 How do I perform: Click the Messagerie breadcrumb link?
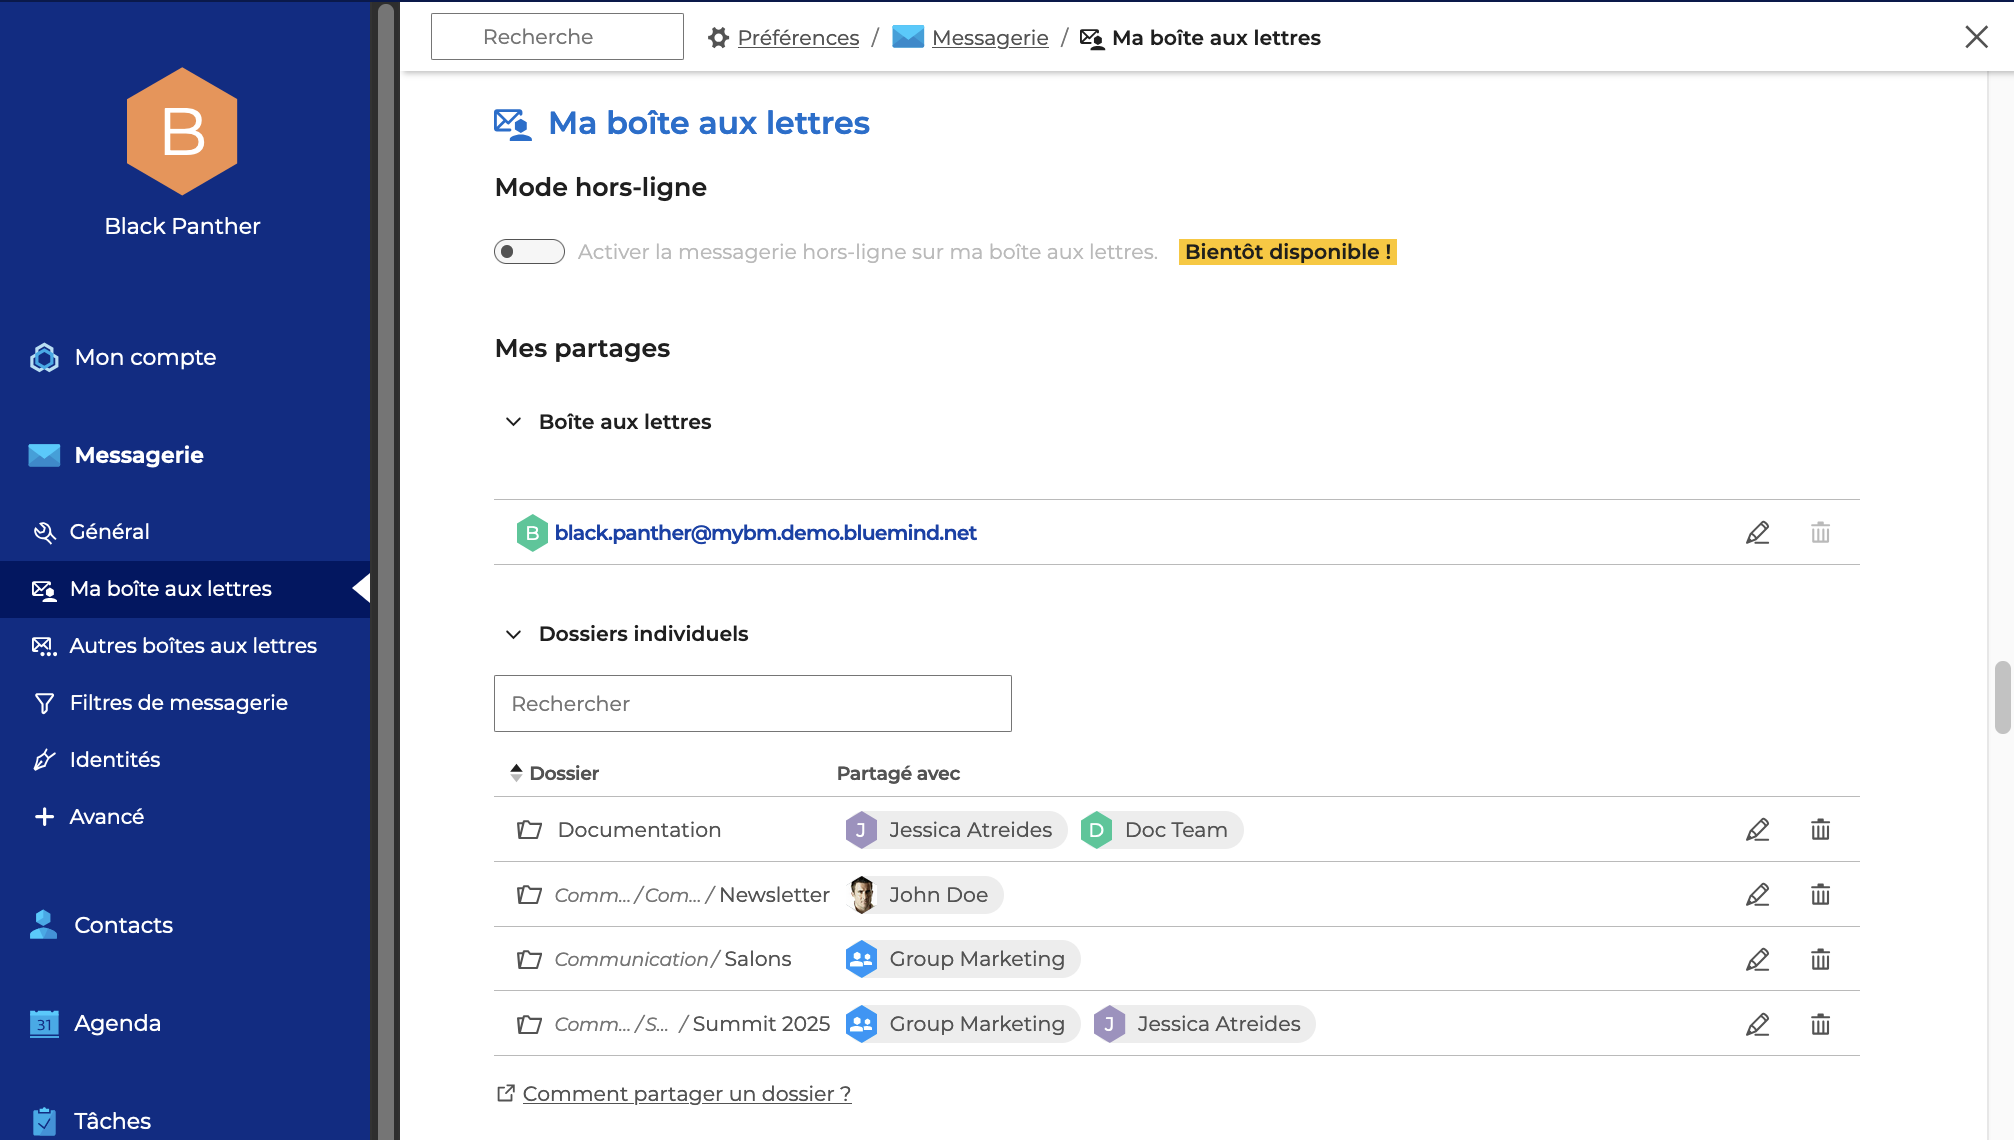coord(989,38)
